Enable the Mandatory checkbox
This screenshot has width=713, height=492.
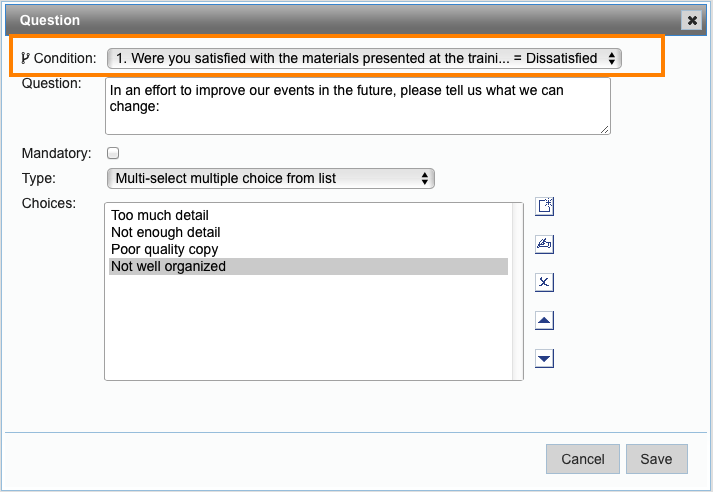pos(113,153)
